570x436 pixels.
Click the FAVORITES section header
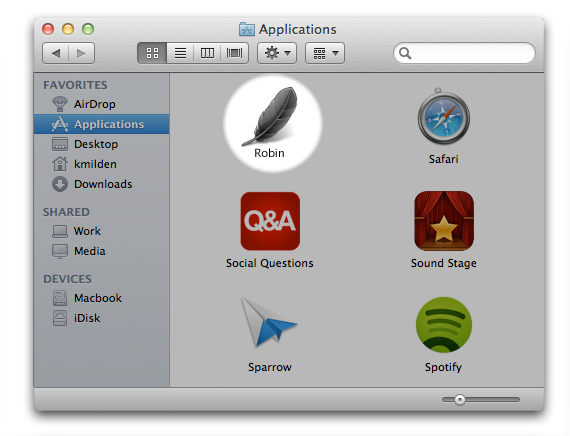click(75, 85)
